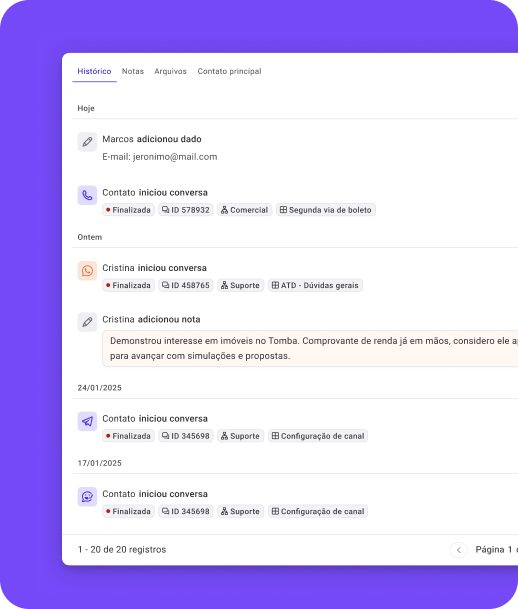
Task: Click the Finalizada tag on ID 458765 row
Action: pyautogui.click(x=129, y=285)
